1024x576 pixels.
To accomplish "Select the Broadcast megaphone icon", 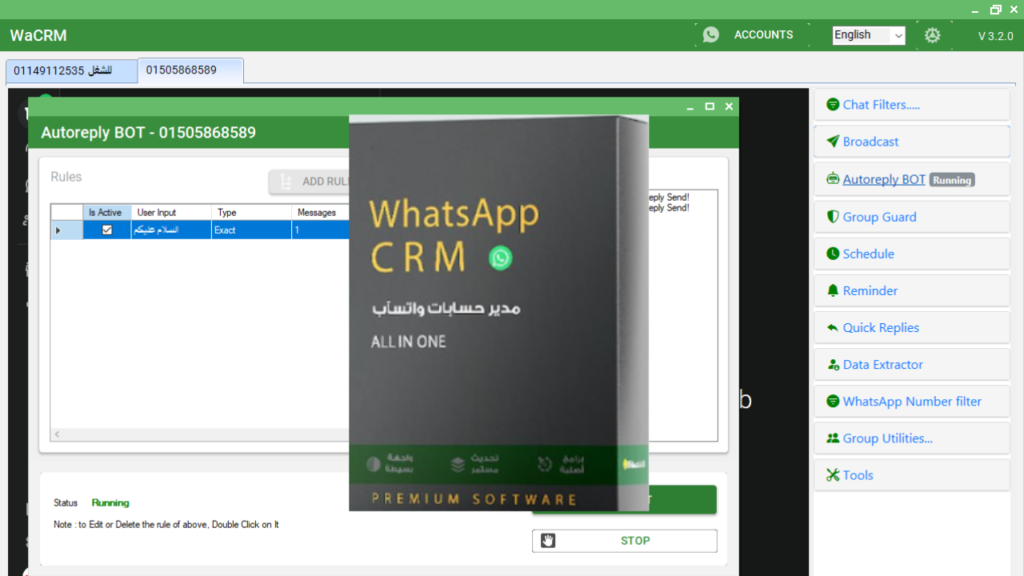I will tap(832, 141).
